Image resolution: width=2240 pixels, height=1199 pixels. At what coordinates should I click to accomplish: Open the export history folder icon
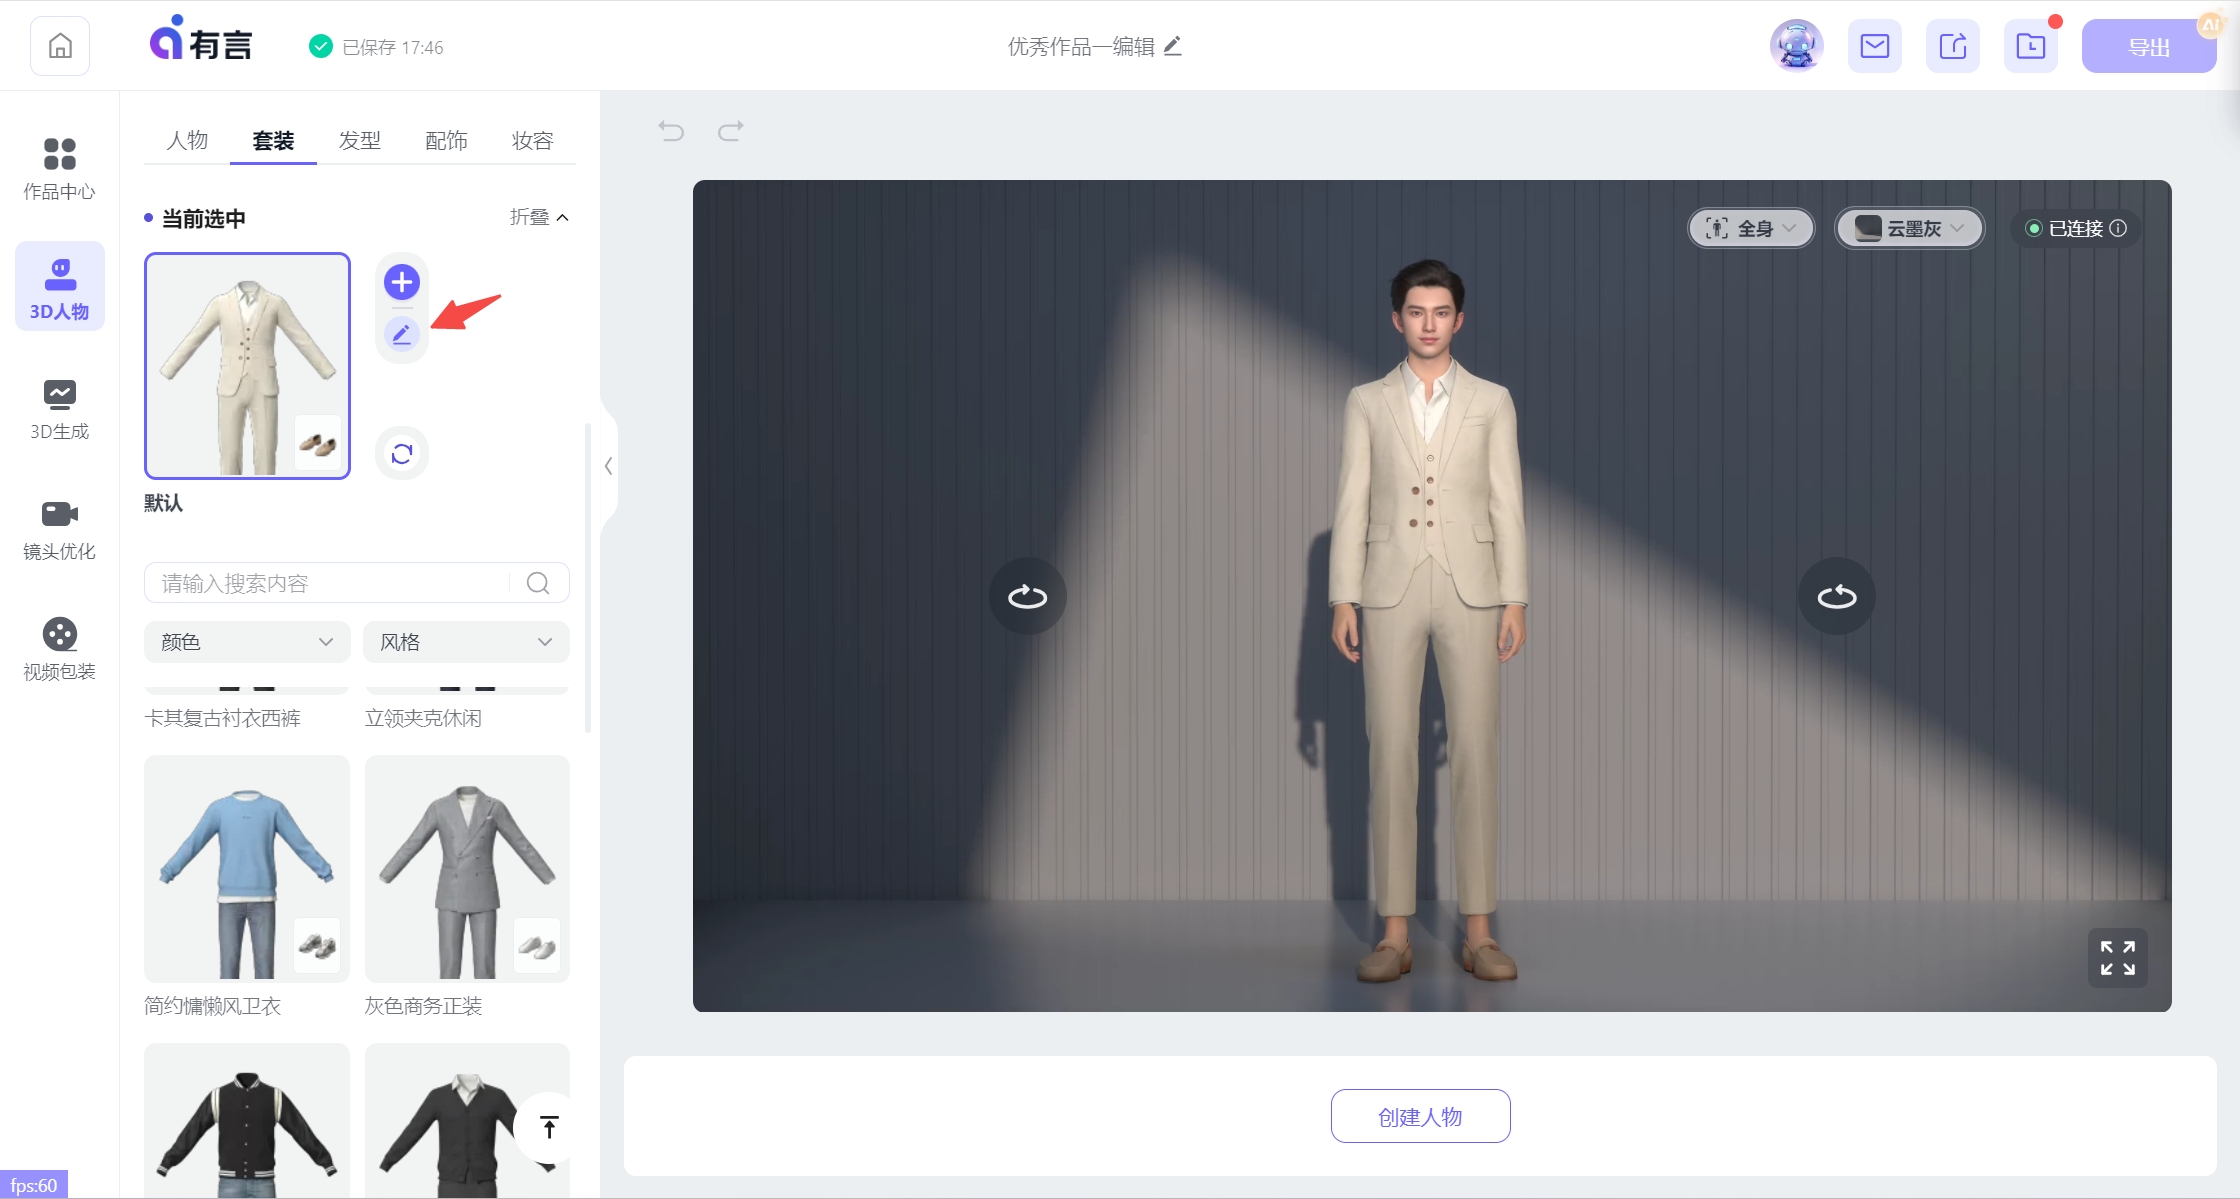click(2031, 46)
